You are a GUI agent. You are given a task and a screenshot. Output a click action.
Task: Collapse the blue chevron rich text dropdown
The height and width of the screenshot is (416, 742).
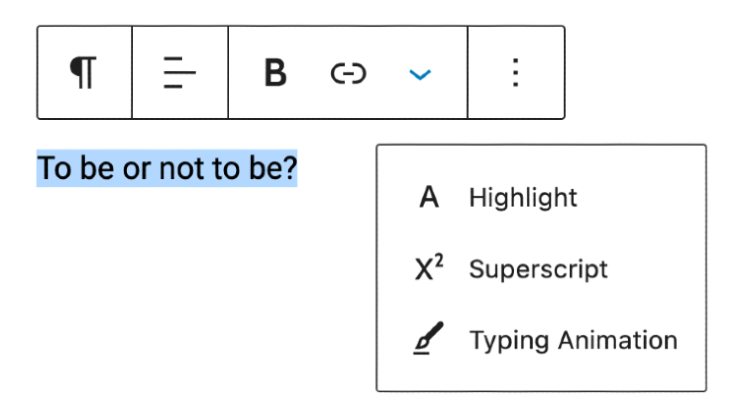[421, 74]
